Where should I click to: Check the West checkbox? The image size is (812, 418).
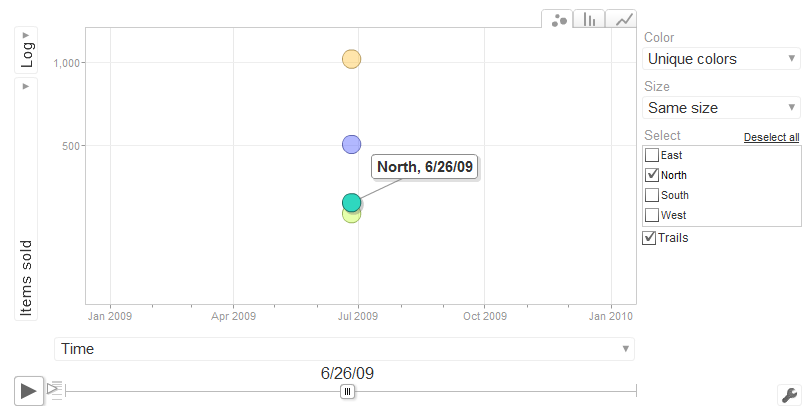point(652,214)
